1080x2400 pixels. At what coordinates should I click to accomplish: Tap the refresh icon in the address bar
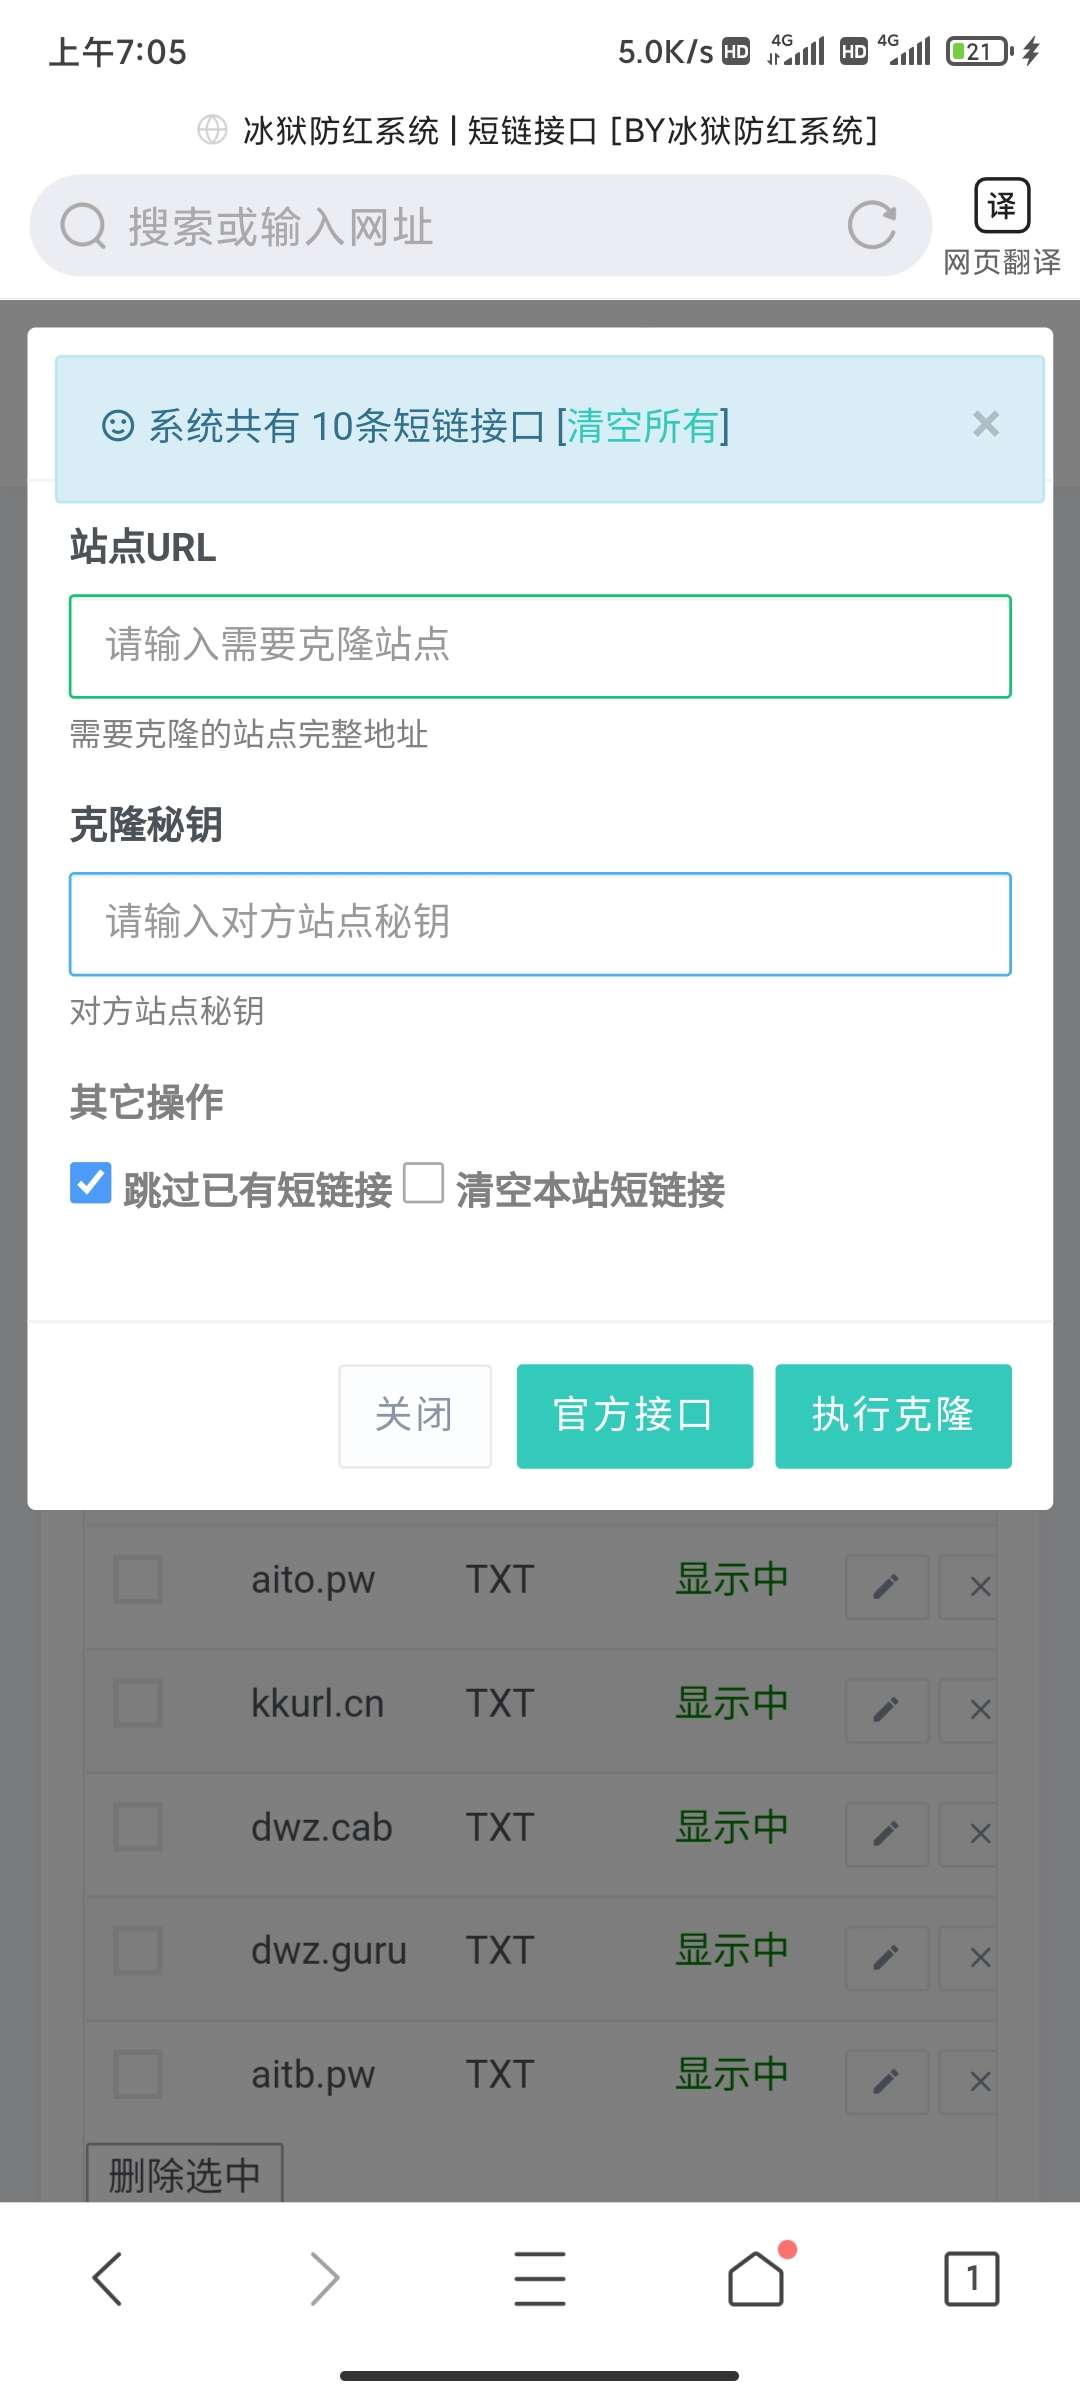[x=873, y=225]
